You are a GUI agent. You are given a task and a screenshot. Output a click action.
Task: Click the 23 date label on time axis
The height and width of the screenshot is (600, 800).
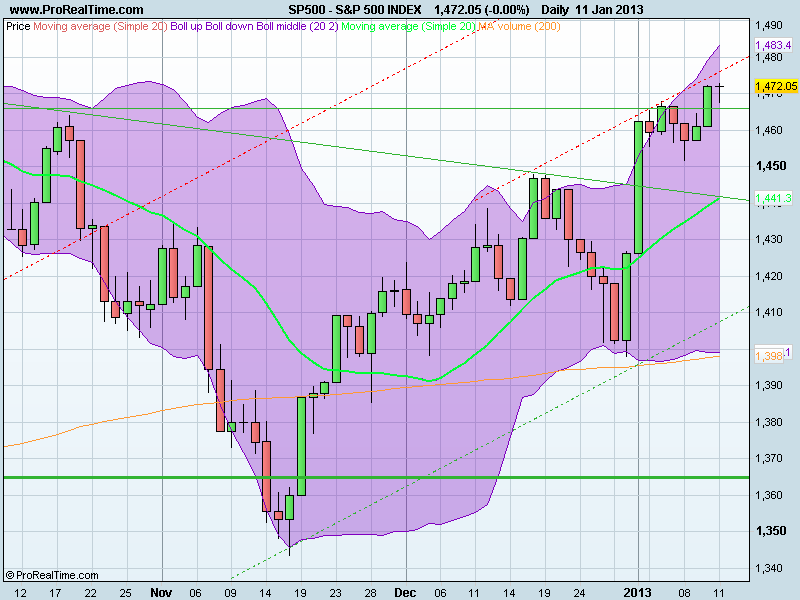(x=335, y=593)
